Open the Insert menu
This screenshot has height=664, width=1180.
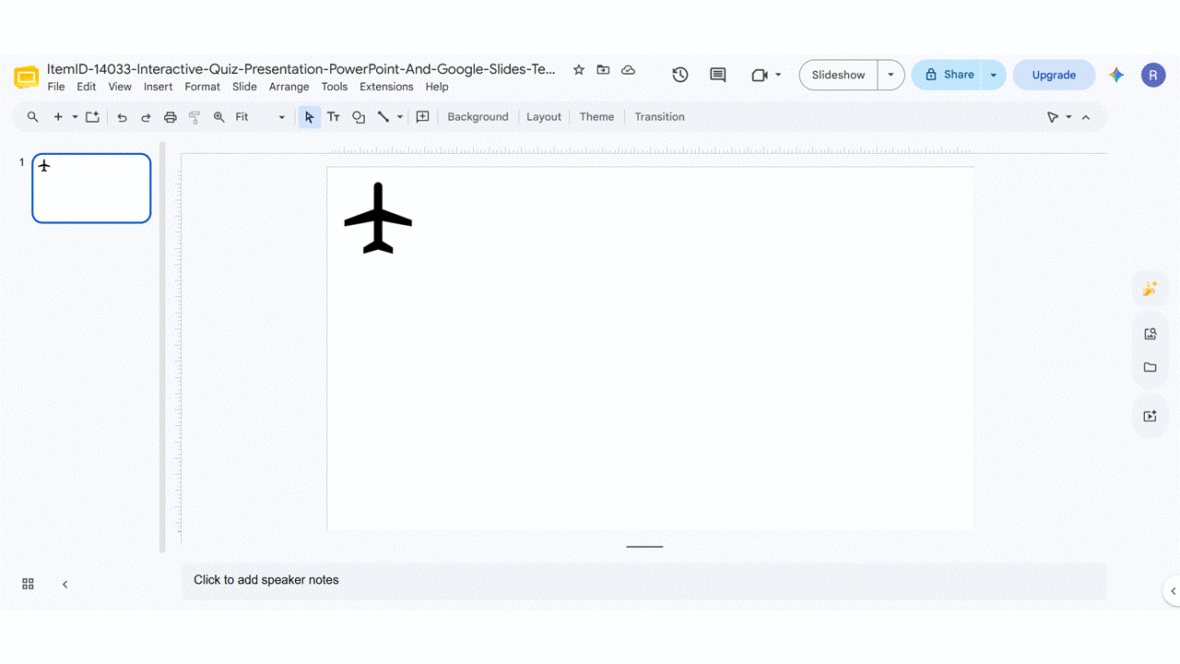tap(158, 87)
